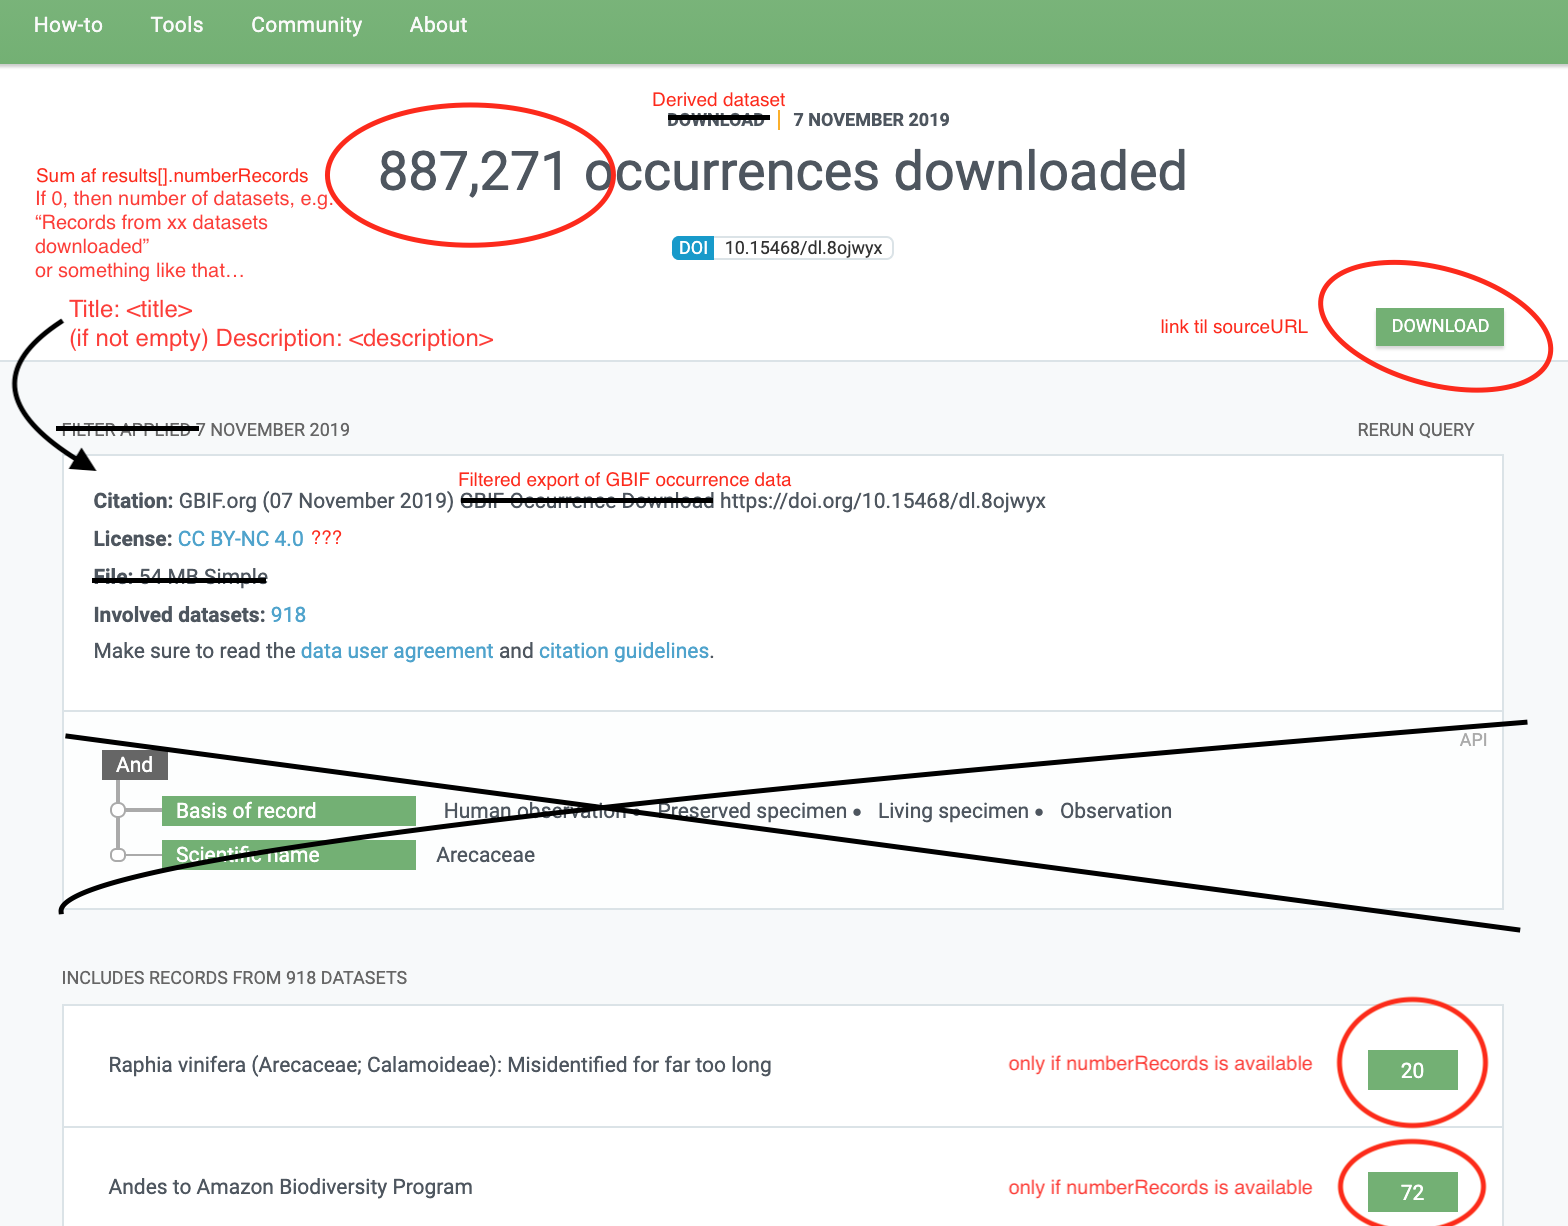This screenshot has width=1568, height=1226.
Task: Click the And operator label
Action: click(x=135, y=765)
